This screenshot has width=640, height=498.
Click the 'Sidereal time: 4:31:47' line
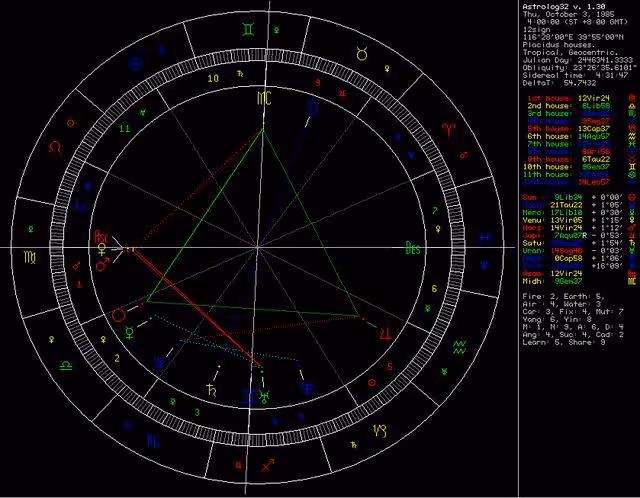click(x=575, y=76)
